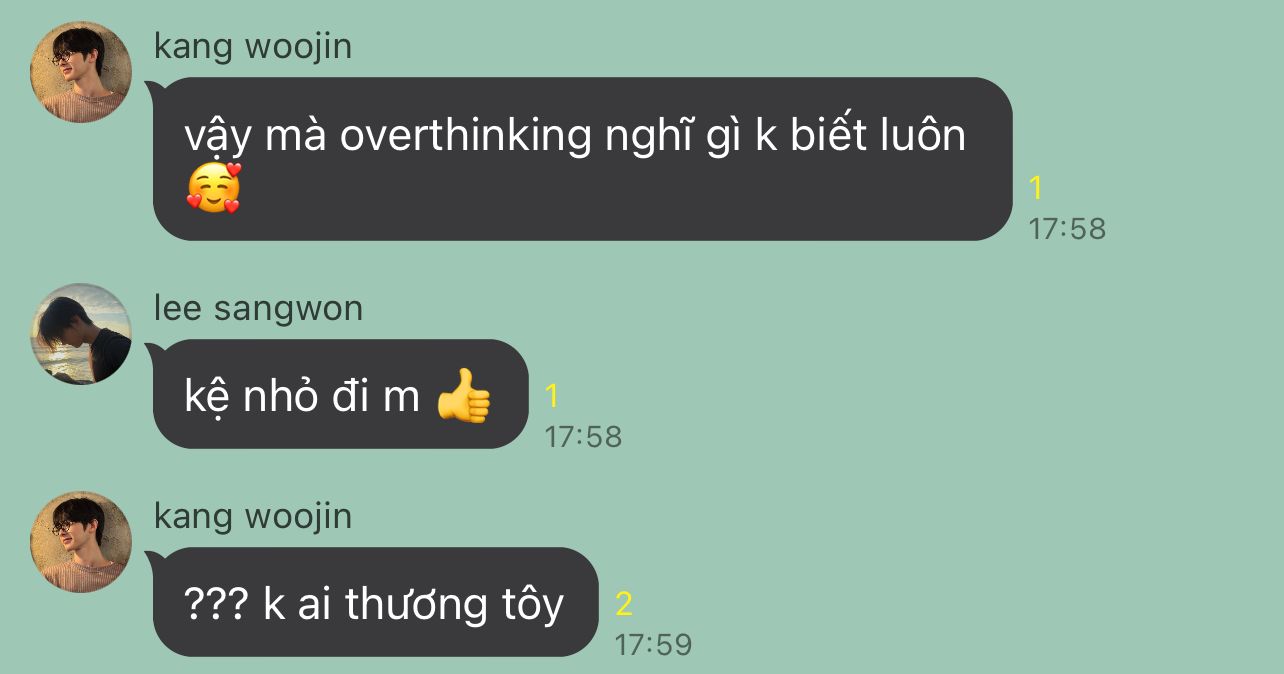This screenshot has width=1284, height=674.
Task: Click the 17:58 timestamp of the overthinking message
Action: pos(1067,228)
